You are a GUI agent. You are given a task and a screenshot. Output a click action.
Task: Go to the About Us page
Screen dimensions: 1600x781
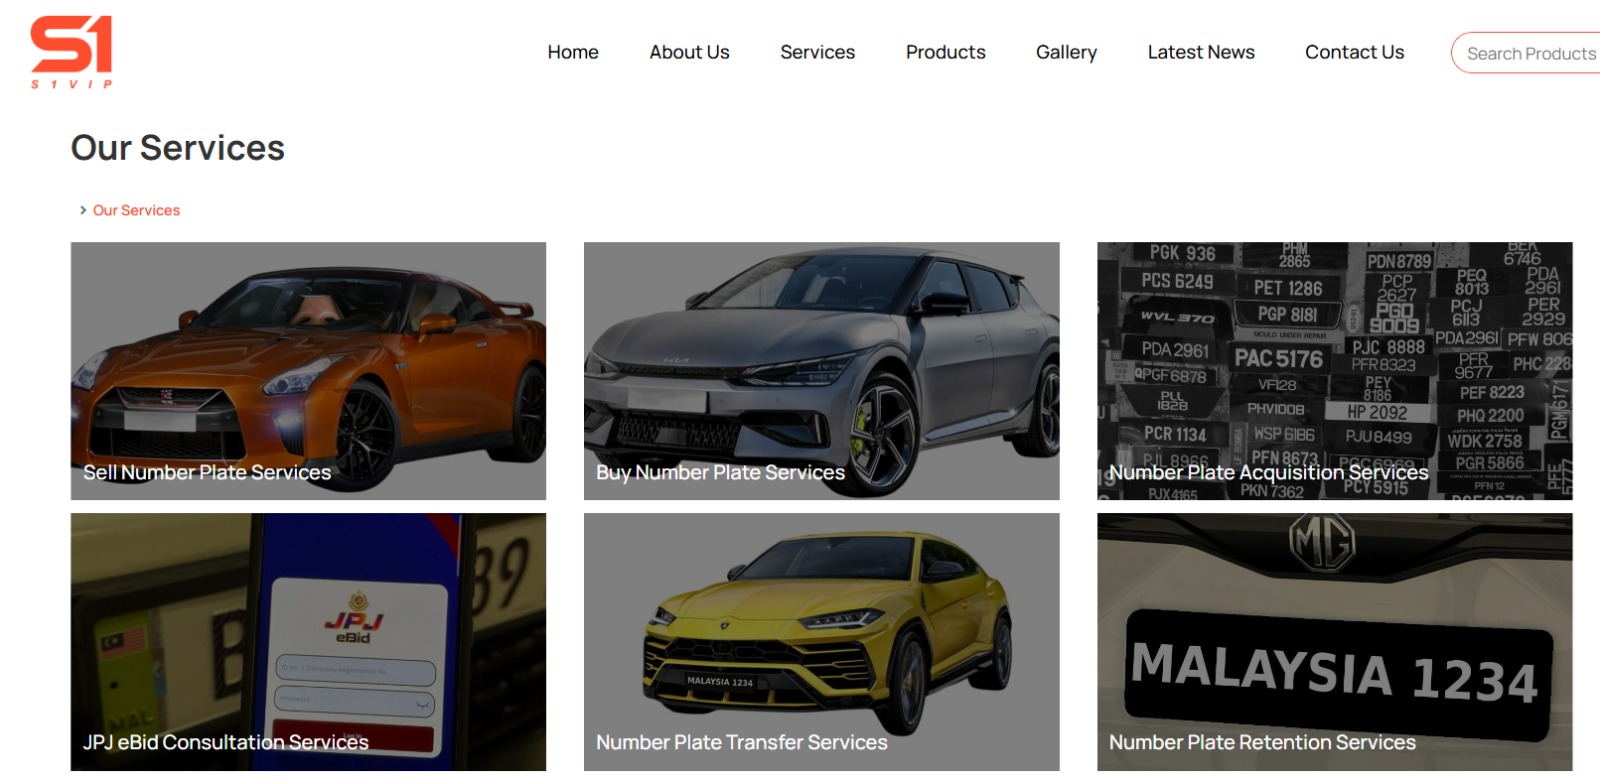click(689, 52)
